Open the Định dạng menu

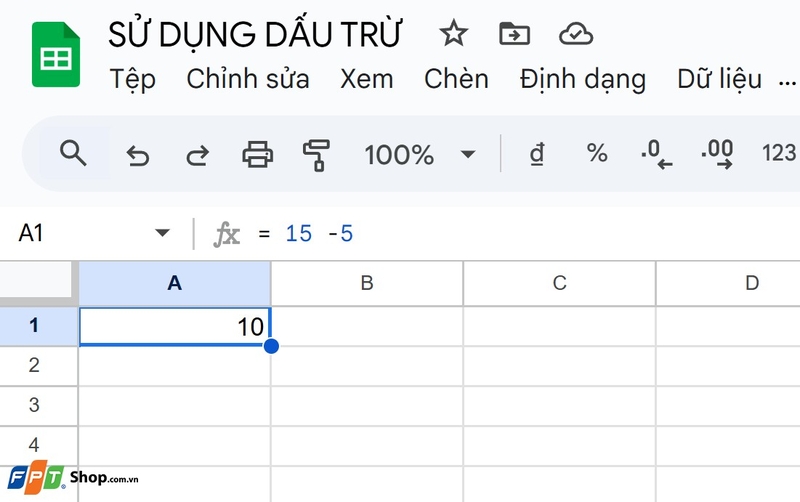[583, 80]
